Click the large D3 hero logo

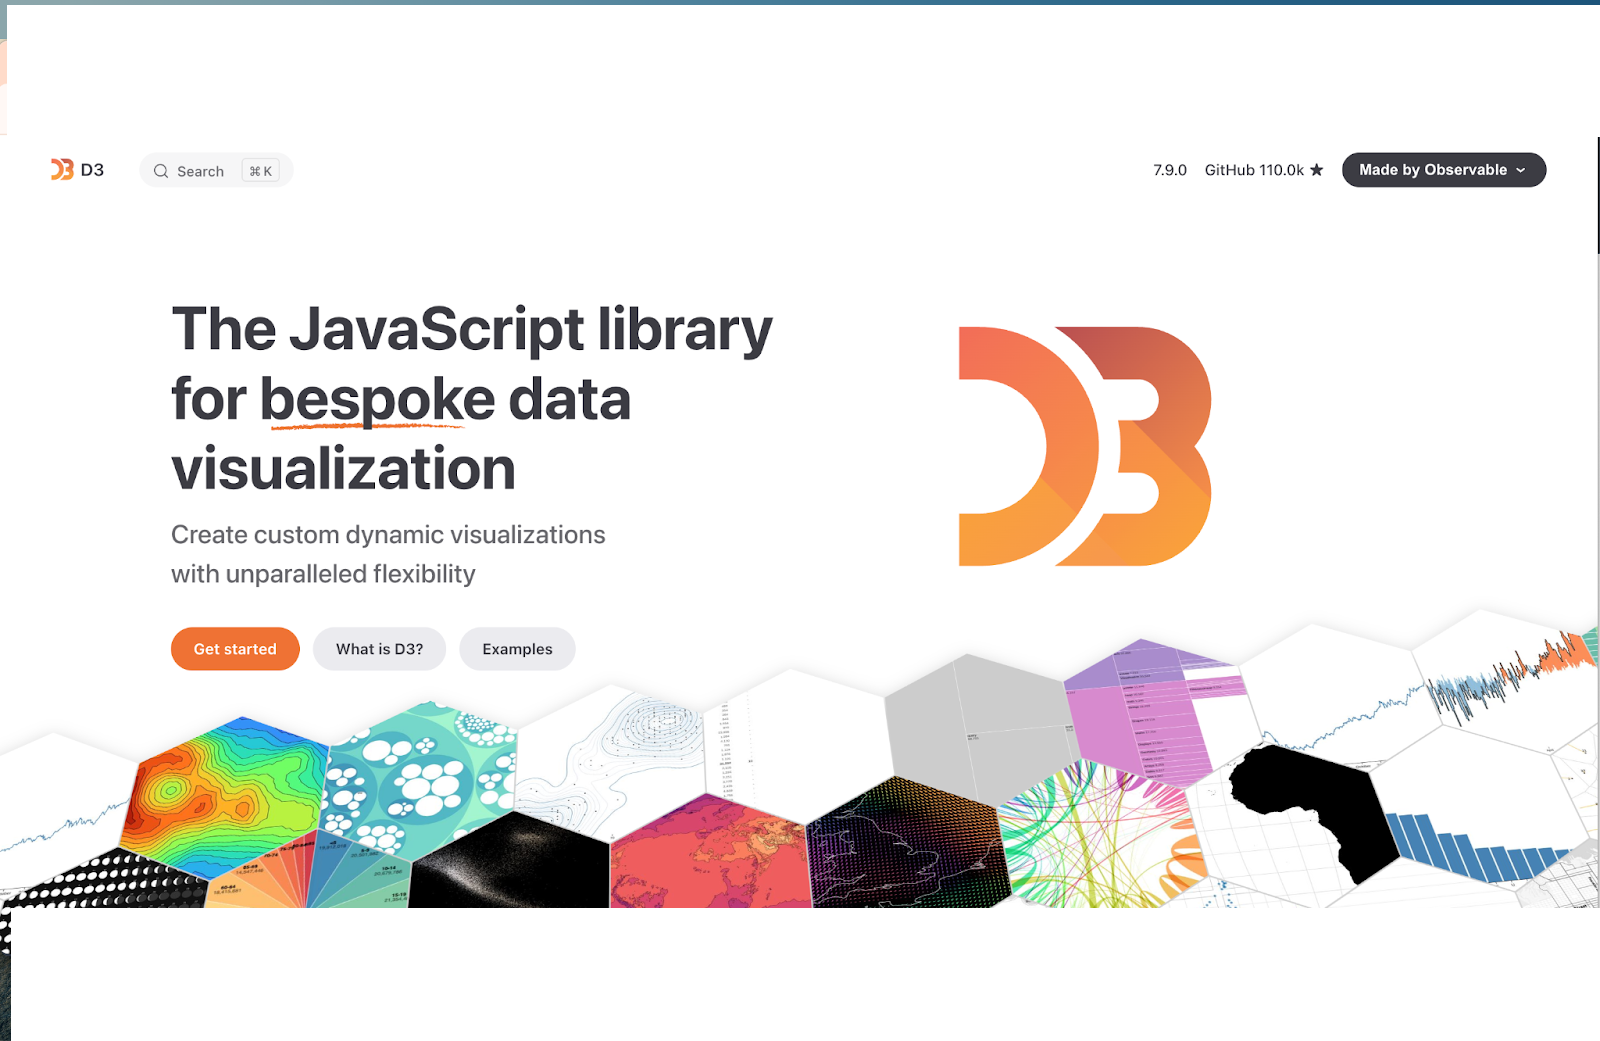pos(1085,446)
